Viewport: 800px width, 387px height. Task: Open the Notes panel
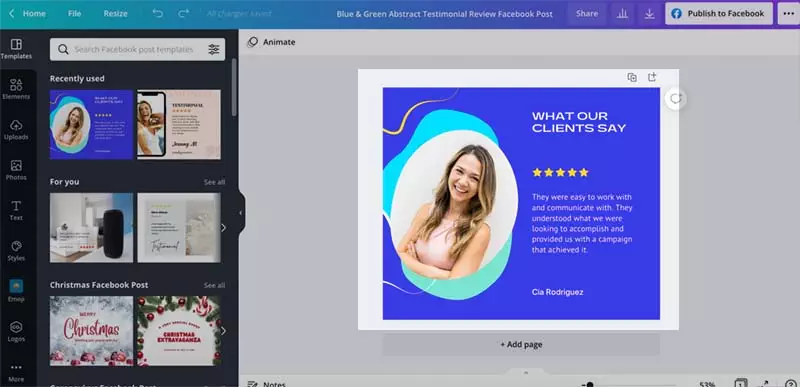(x=267, y=383)
